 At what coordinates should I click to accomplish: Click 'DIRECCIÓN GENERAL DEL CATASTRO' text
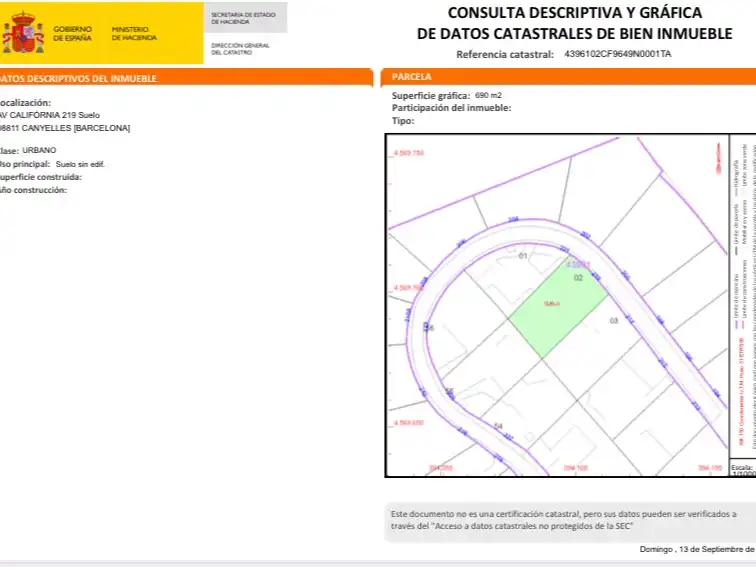pyautogui.click(x=240, y=49)
